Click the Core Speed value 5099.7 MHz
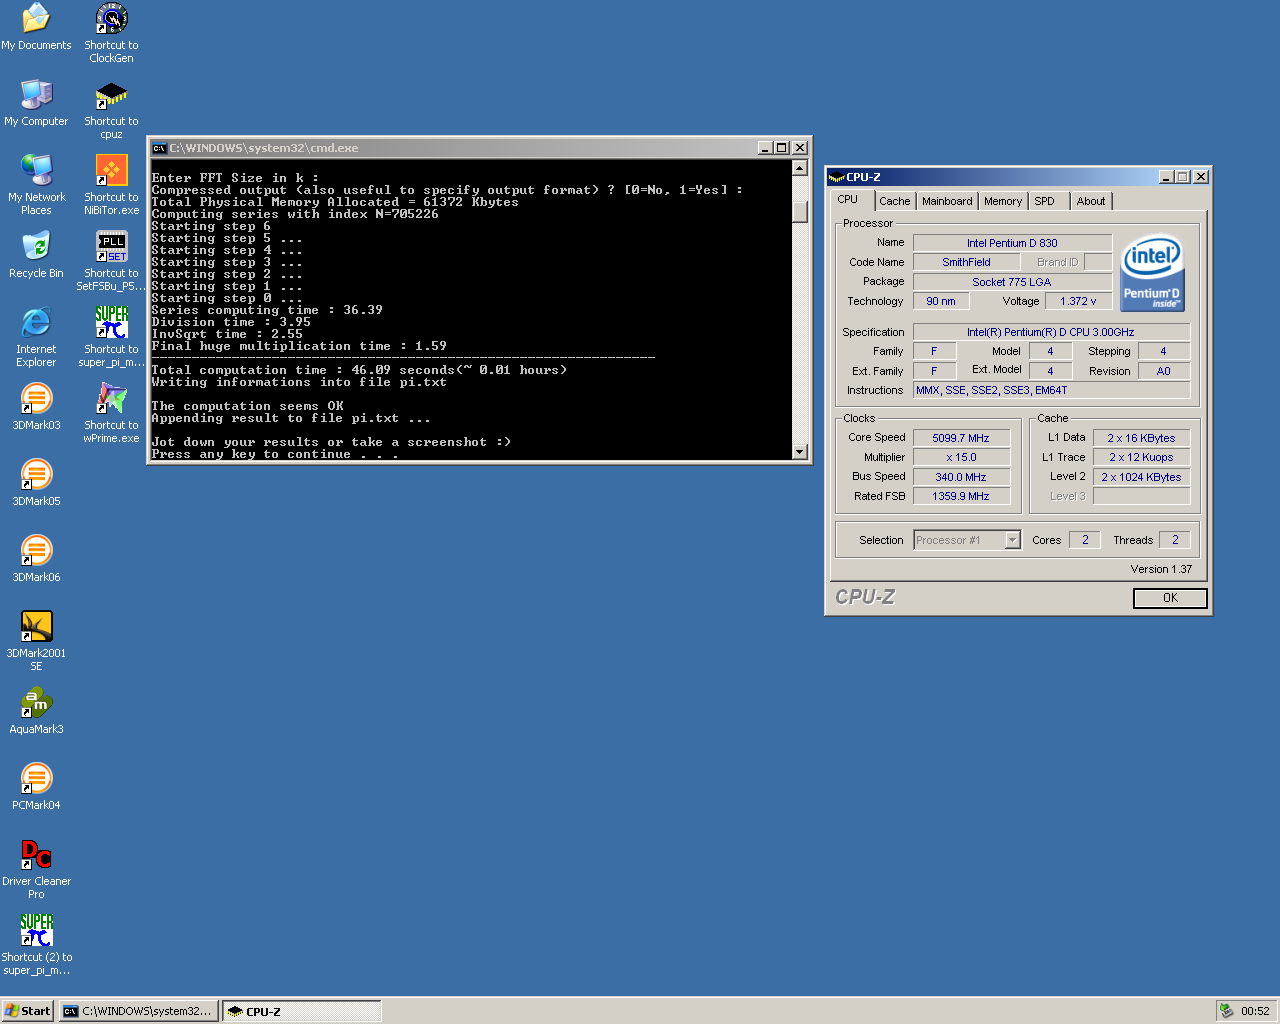 pos(961,438)
